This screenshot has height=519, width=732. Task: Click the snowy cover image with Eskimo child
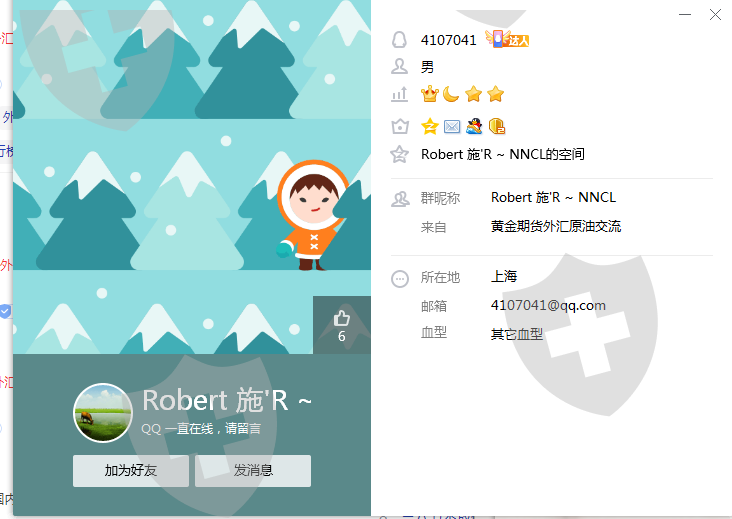[x=191, y=177]
